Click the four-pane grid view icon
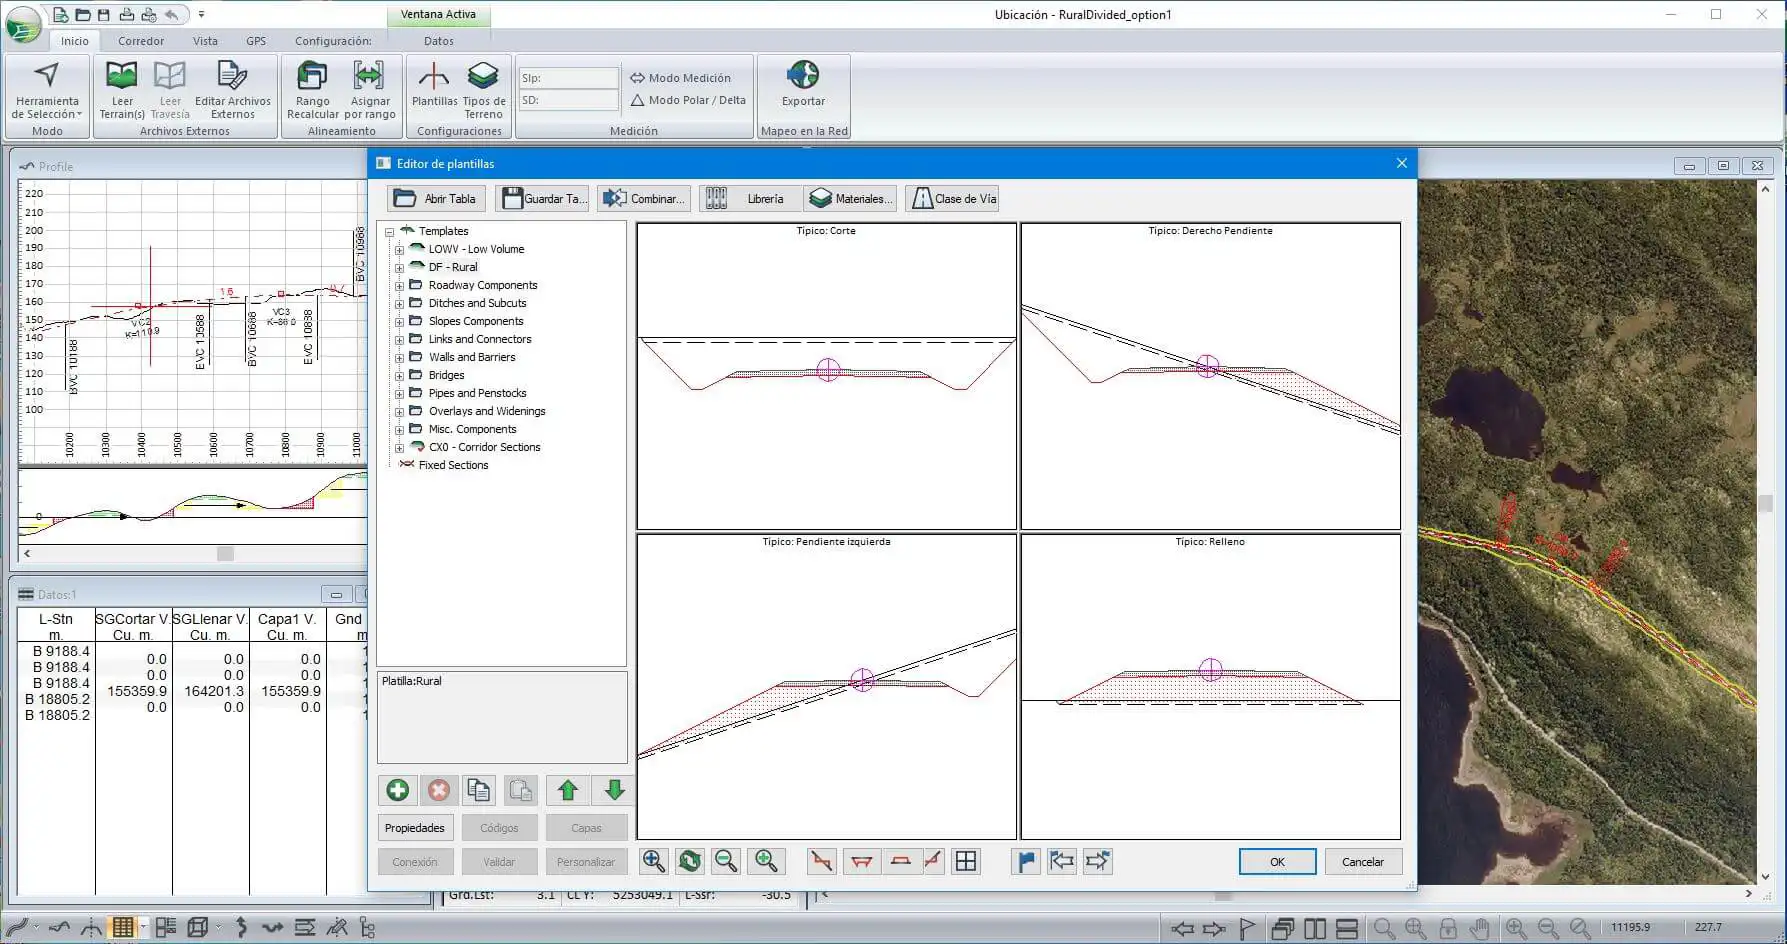1787x944 pixels. click(x=966, y=861)
